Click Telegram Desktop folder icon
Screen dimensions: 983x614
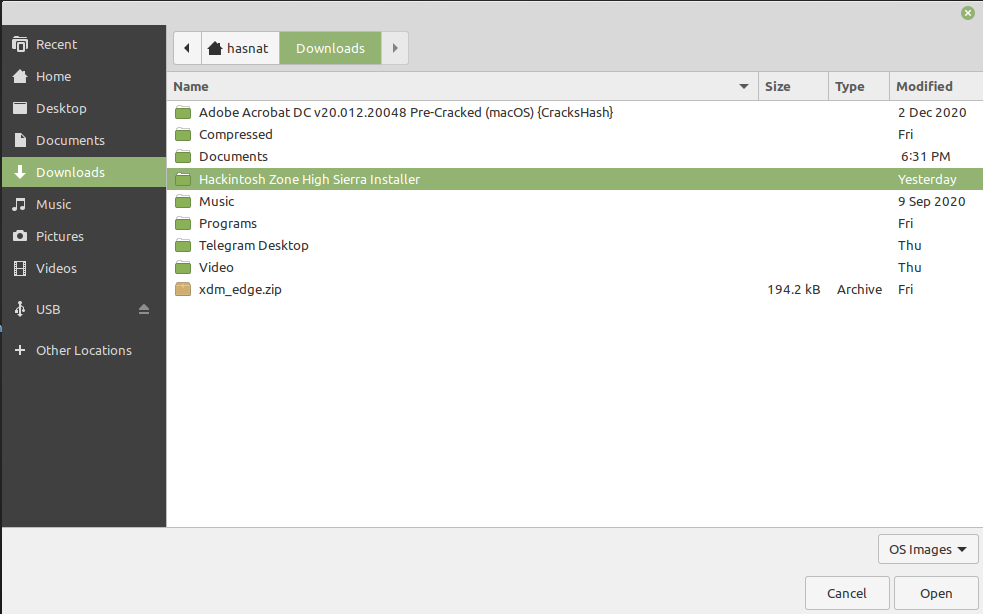point(183,245)
